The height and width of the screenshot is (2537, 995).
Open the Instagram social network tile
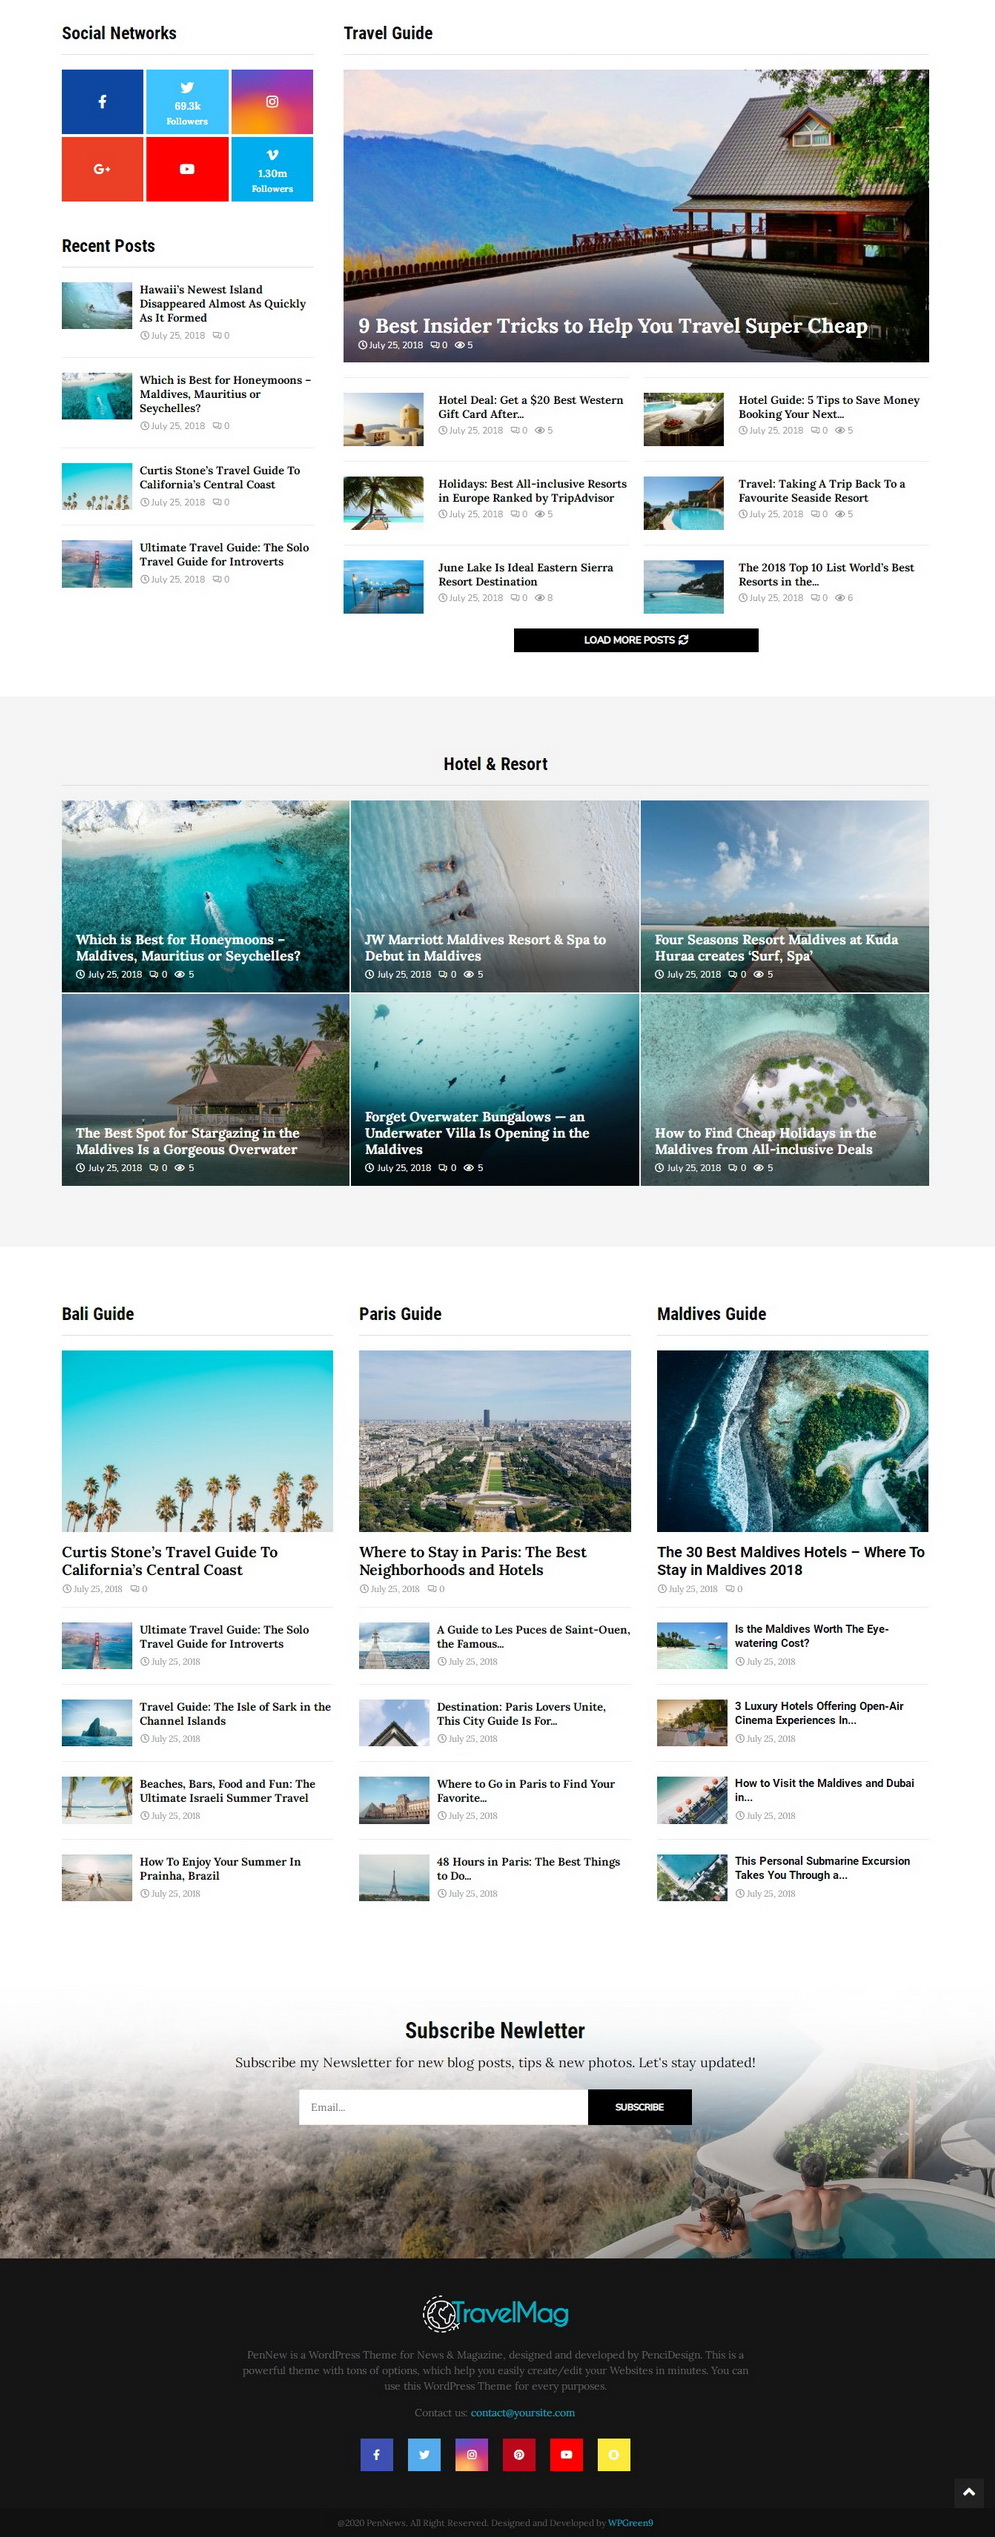click(272, 102)
